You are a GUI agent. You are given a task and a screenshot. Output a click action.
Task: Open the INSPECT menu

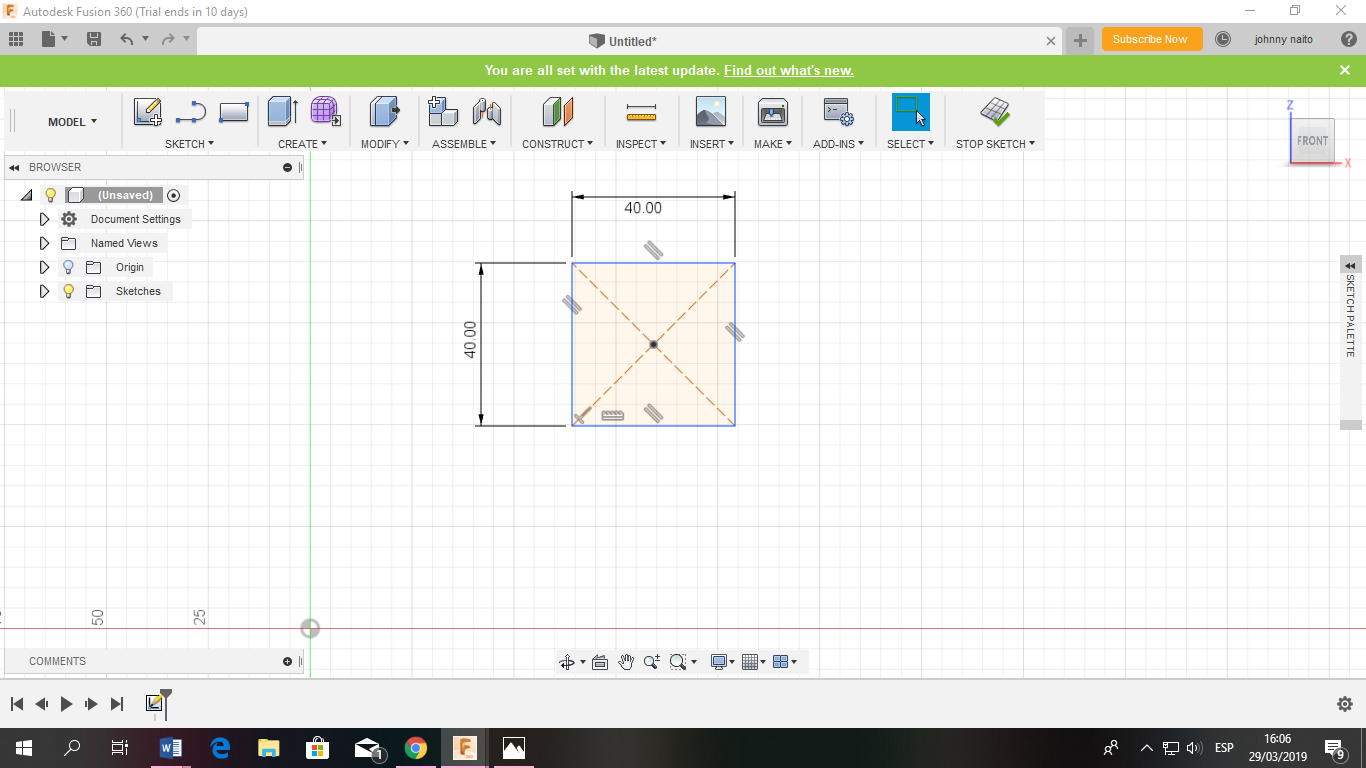(x=641, y=144)
